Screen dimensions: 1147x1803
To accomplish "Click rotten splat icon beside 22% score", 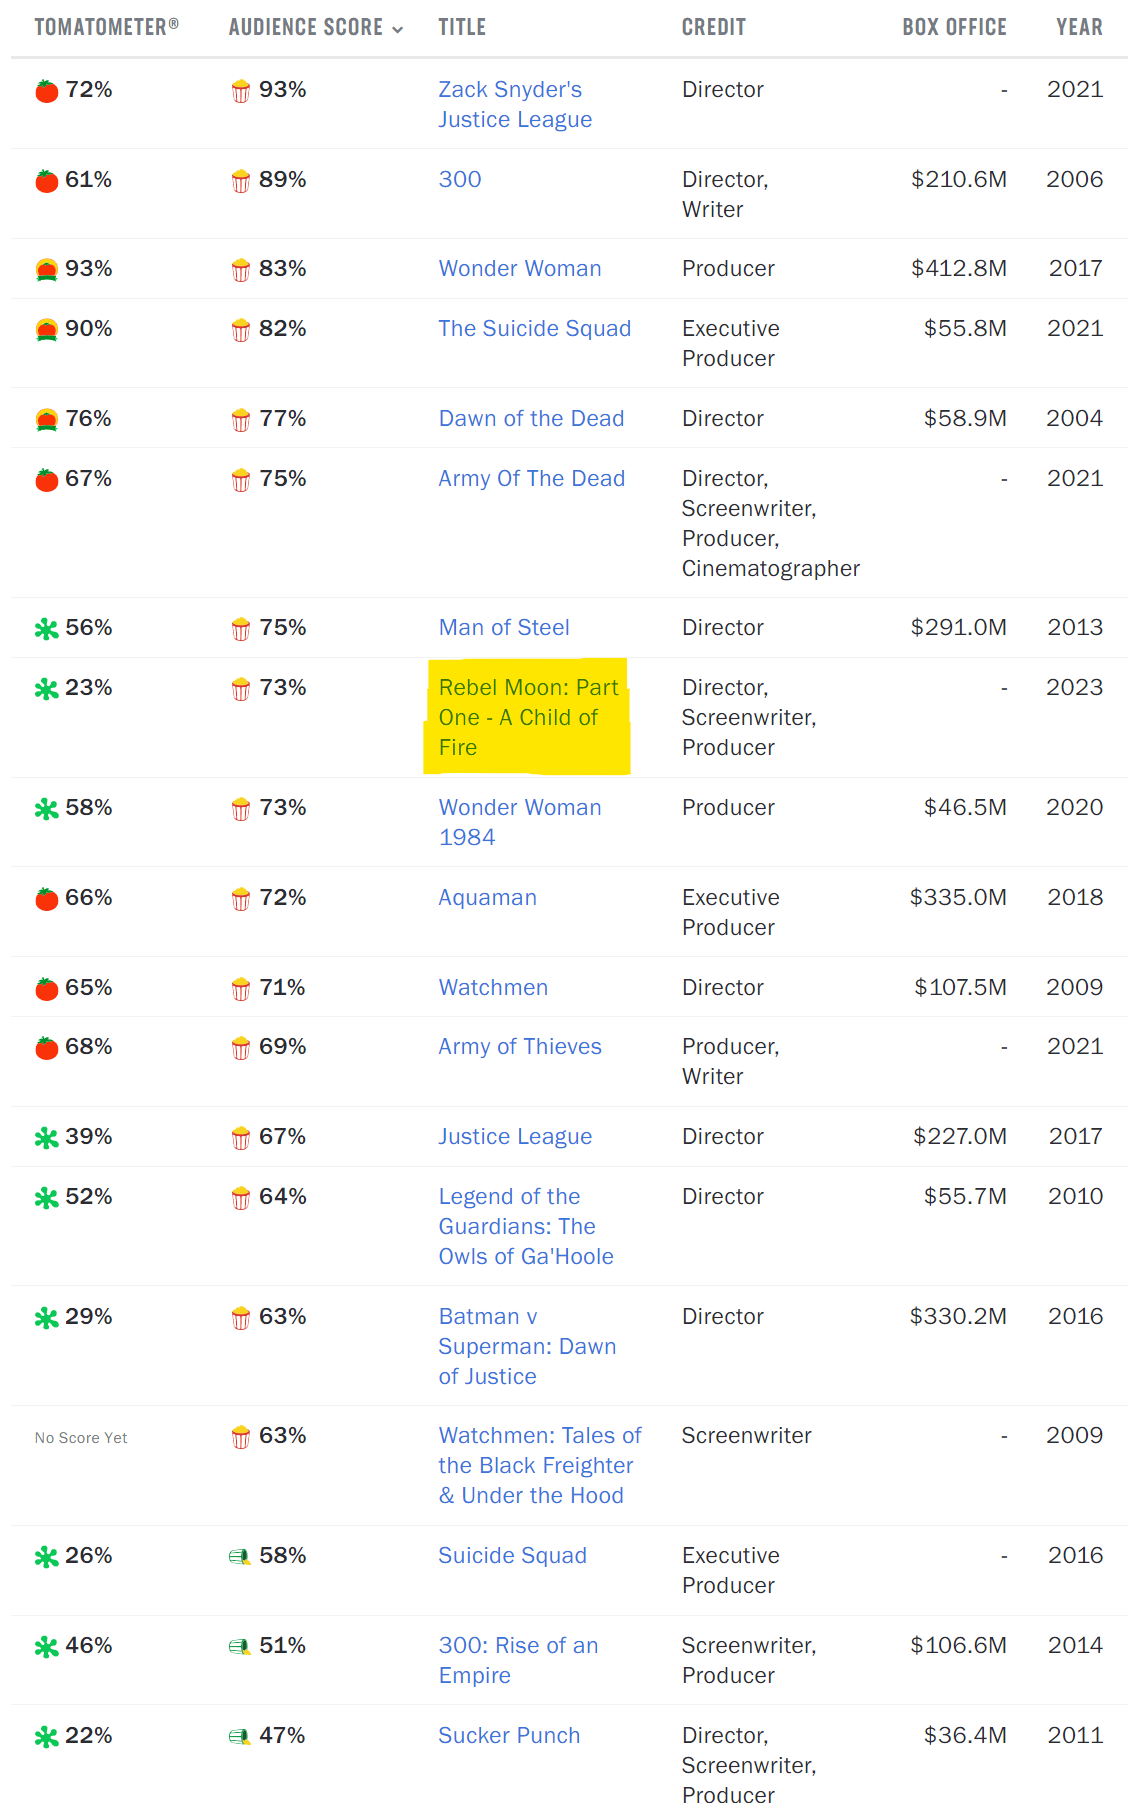I will (x=46, y=1737).
